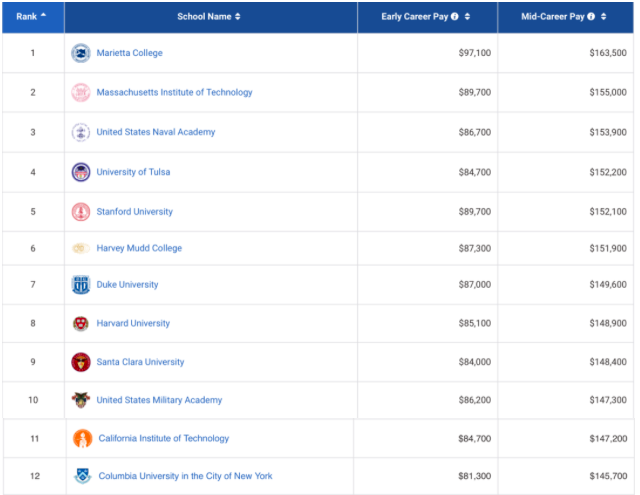The height and width of the screenshot is (495, 640).
Task: Click rank number 1 cell
Action: coord(33,53)
